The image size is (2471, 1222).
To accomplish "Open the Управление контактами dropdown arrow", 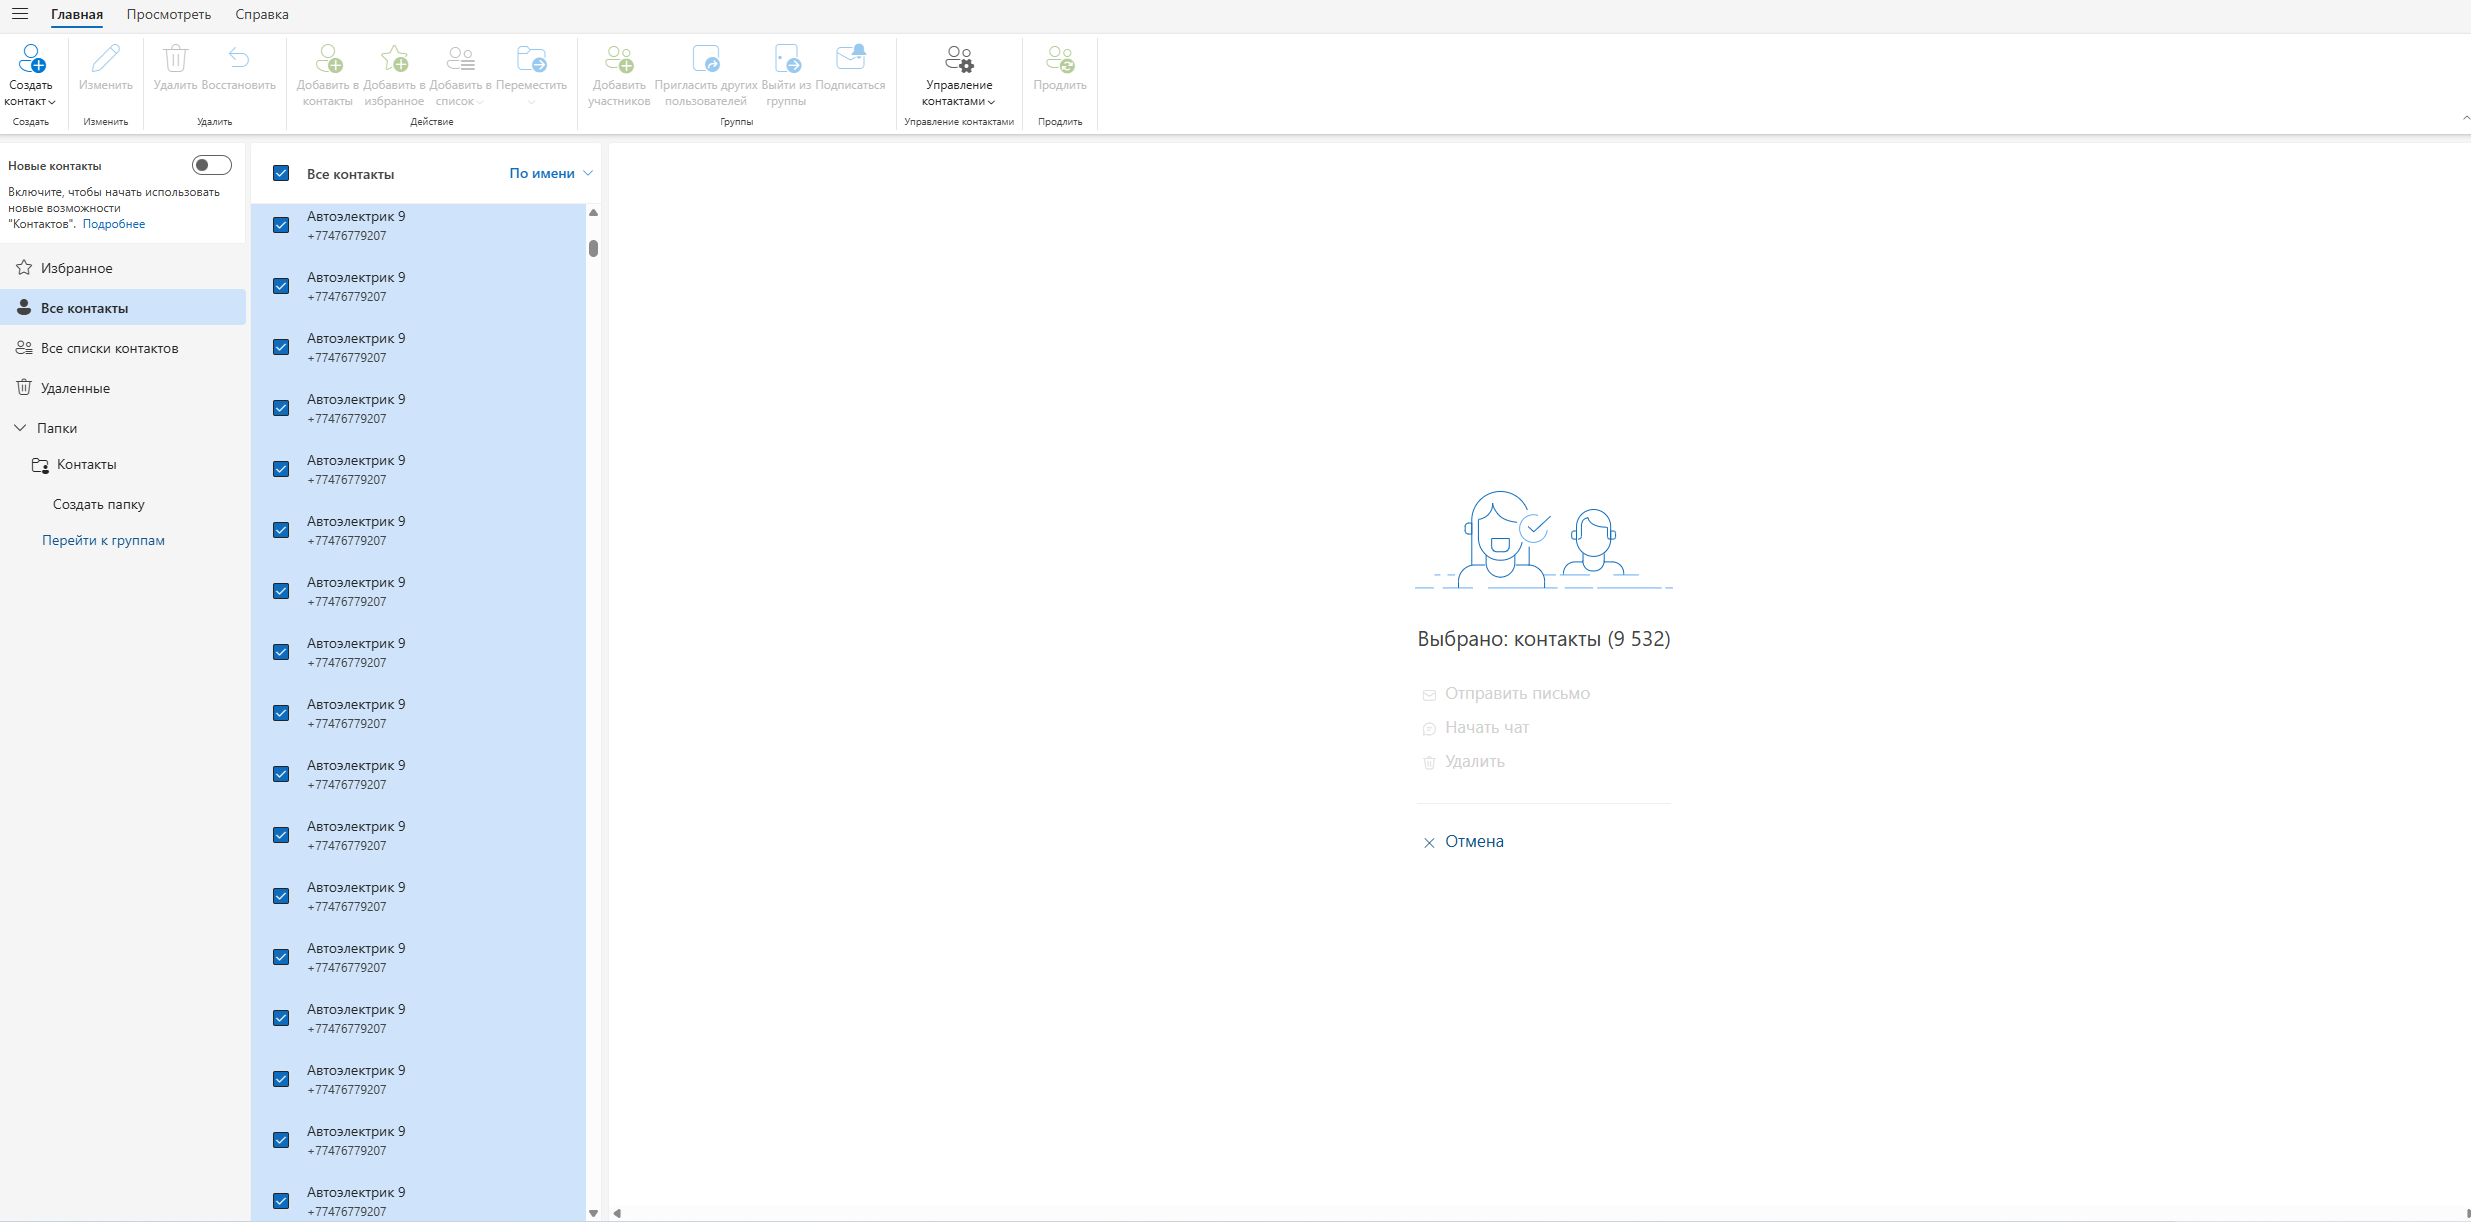I will coord(991,102).
